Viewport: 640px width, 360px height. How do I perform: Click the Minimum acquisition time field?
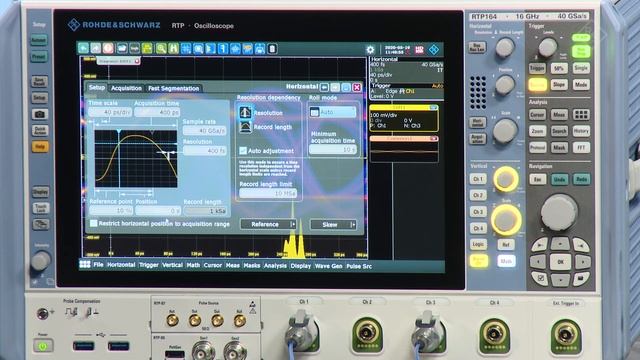[333, 150]
